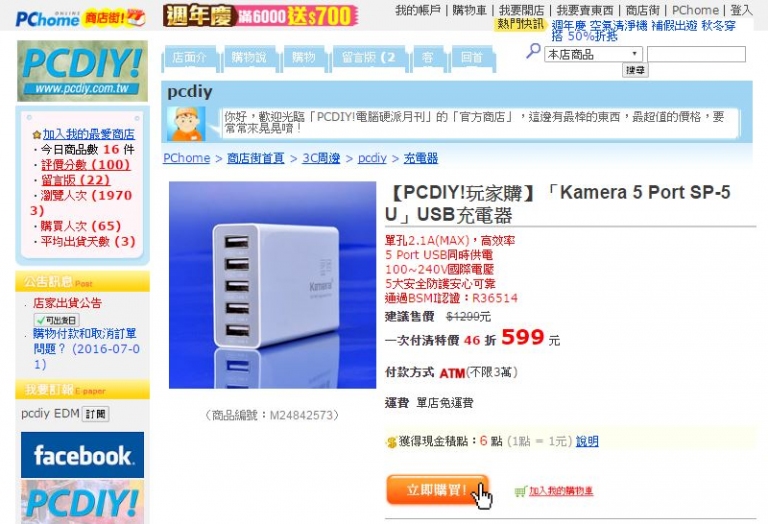This screenshot has height=524, width=768.
Task: Click the search text input field
Action: click(x=696, y=54)
